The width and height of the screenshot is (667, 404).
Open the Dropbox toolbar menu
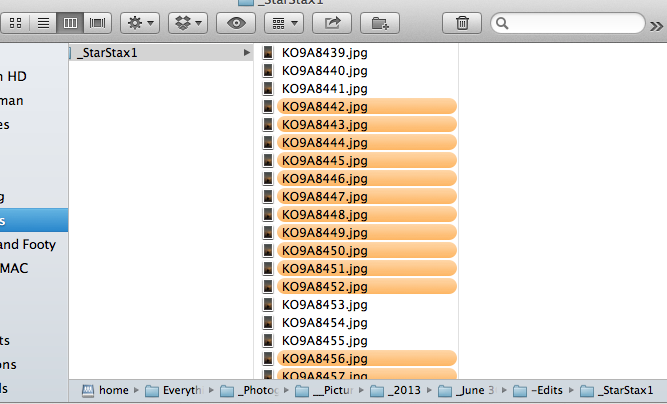pyautogui.click(x=187, y=22)
